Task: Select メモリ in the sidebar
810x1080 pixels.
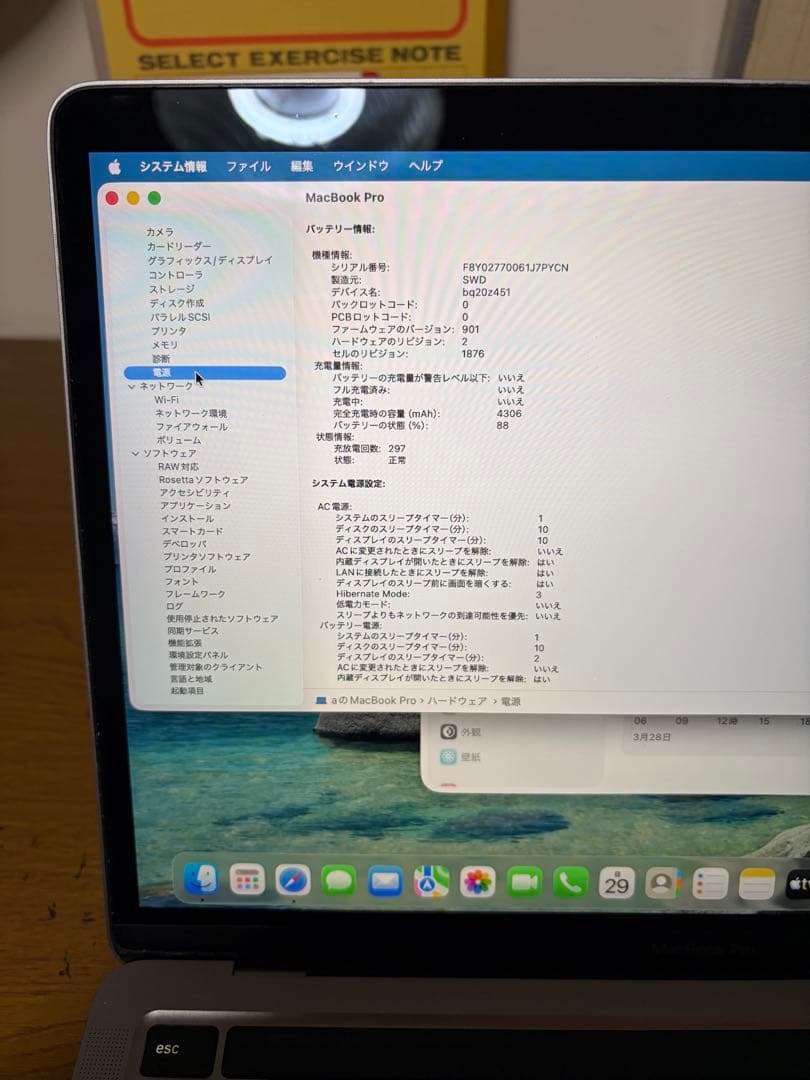Action: coord(165,344)
